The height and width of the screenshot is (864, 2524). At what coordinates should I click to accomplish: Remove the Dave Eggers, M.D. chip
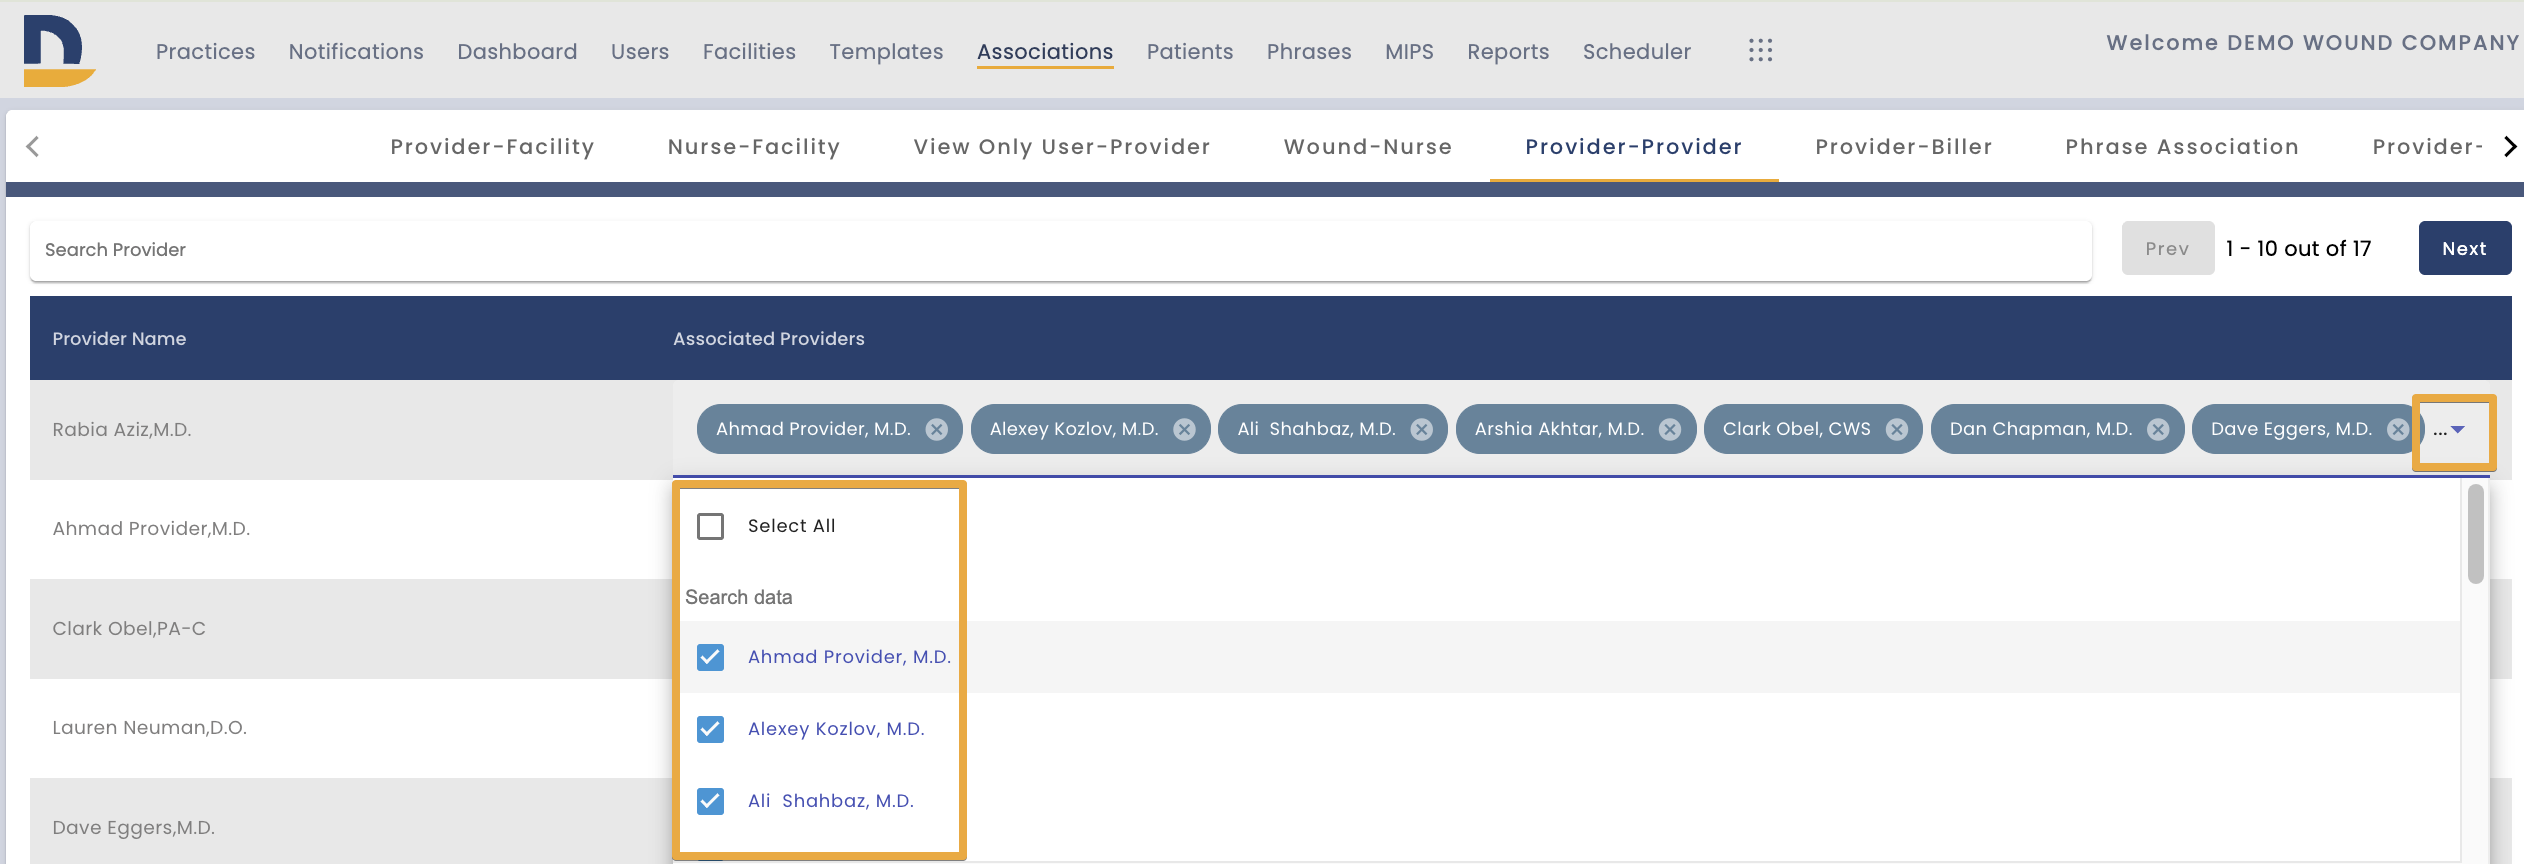click(2398, 429)
